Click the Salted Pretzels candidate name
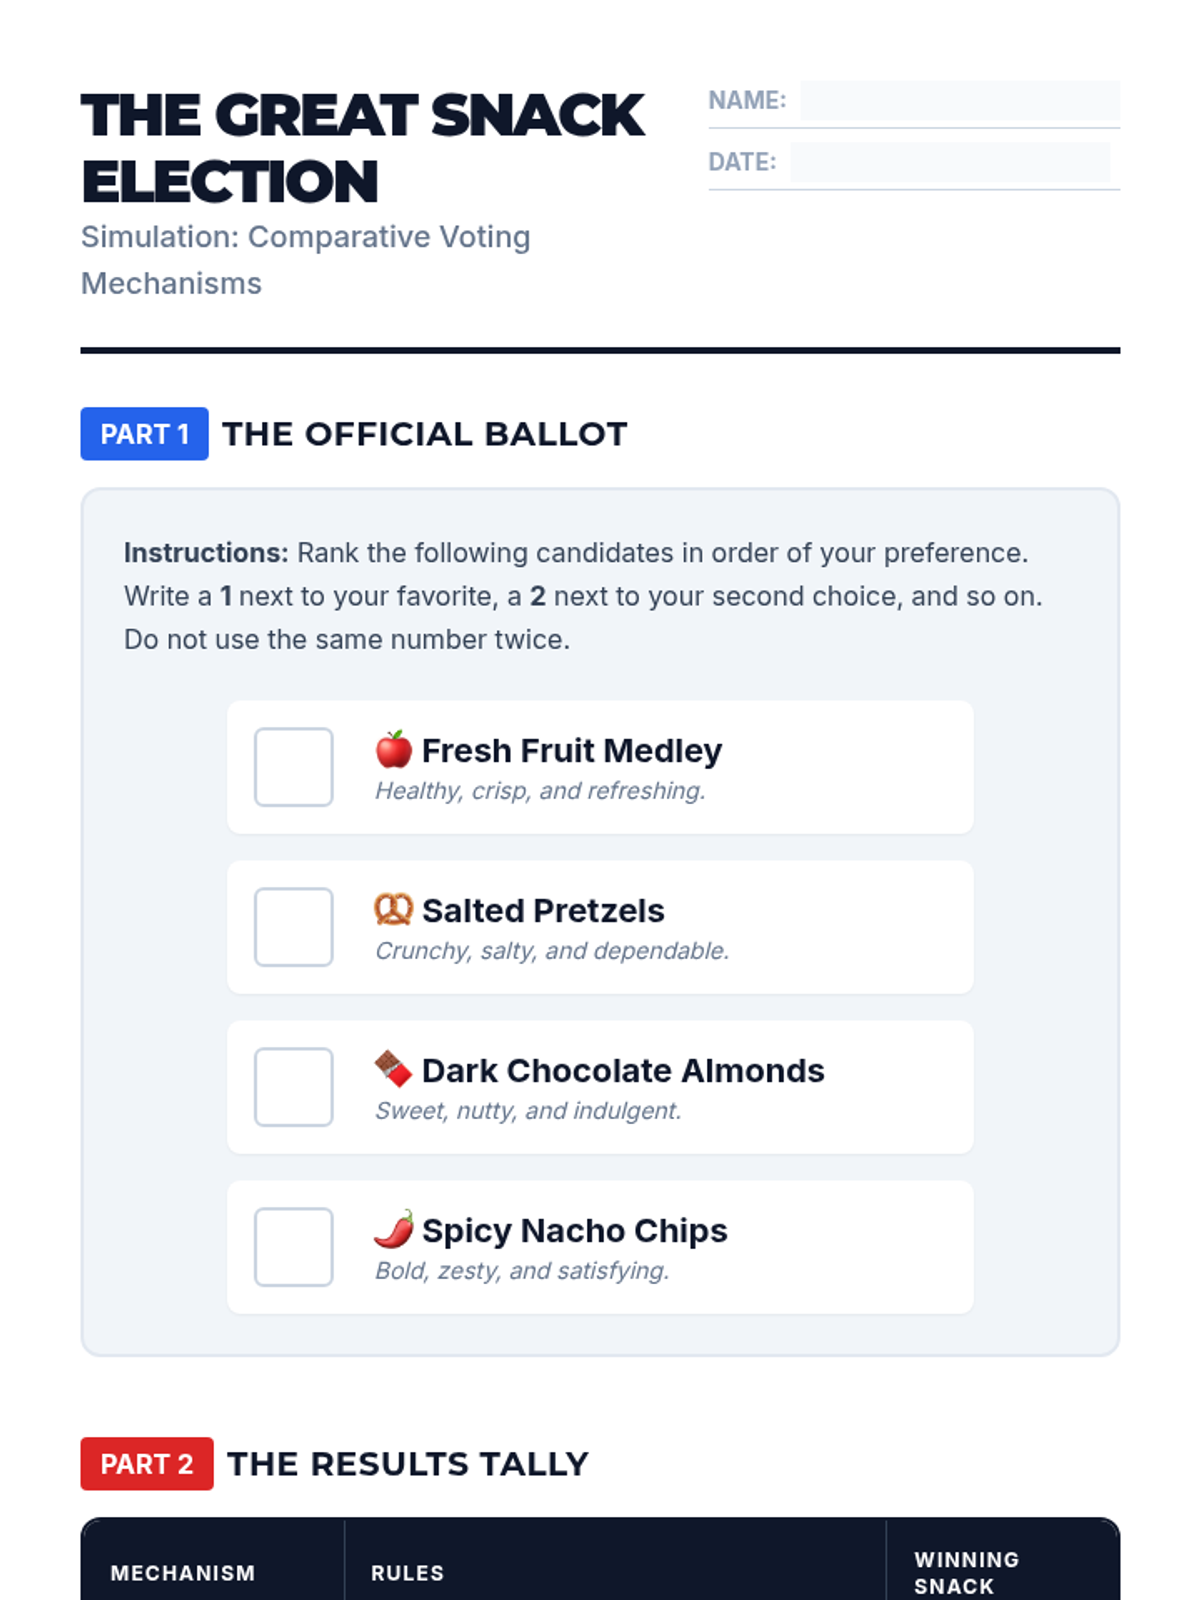This screenshot has height=1600, width=1200. tap(543, 910)
